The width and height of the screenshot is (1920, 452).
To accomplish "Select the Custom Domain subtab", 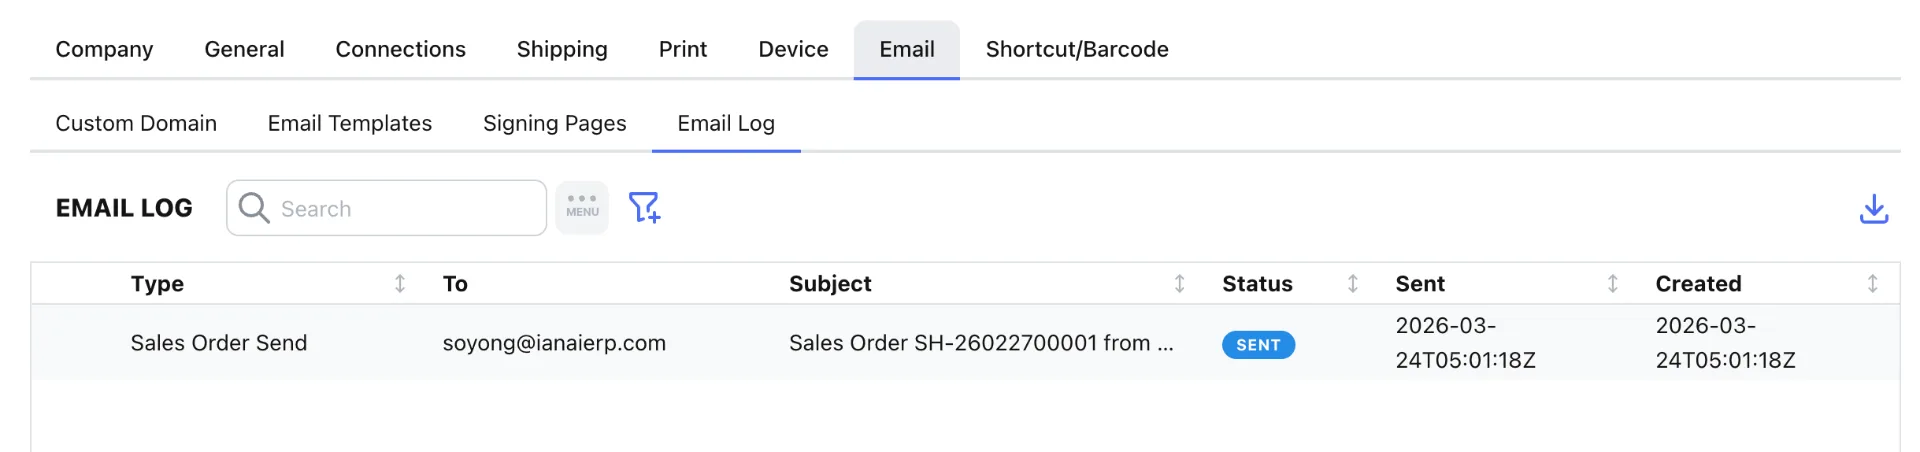I will 136,123.
